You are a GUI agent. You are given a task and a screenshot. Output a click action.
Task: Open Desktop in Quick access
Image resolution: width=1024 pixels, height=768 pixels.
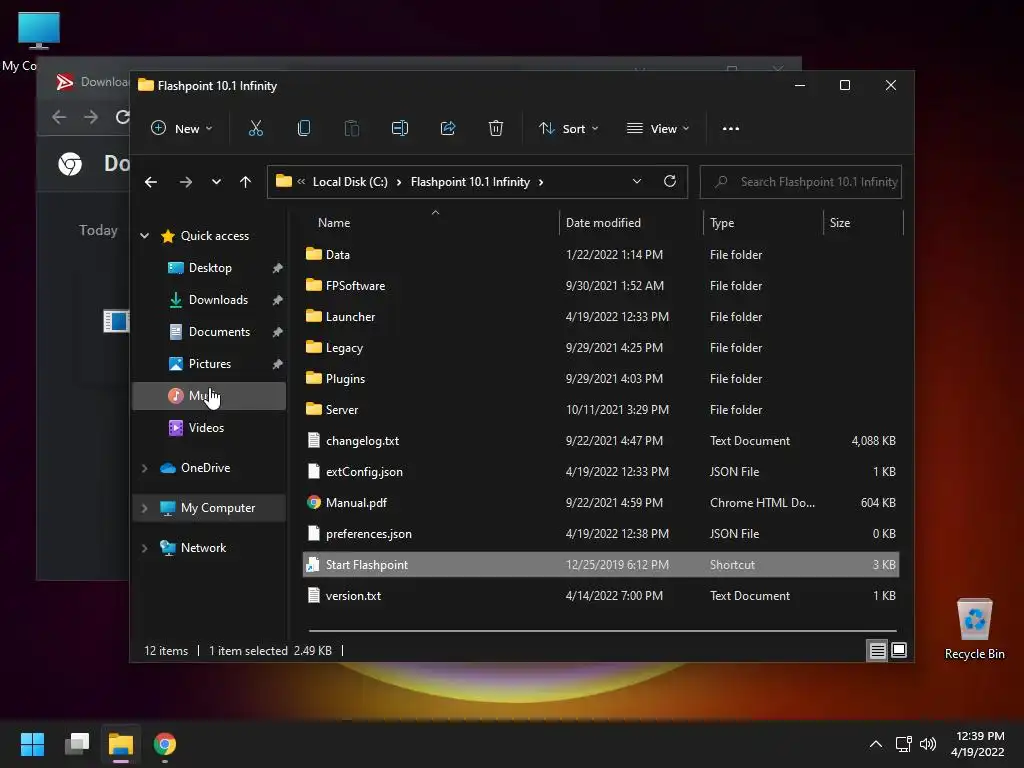point(210,268)
